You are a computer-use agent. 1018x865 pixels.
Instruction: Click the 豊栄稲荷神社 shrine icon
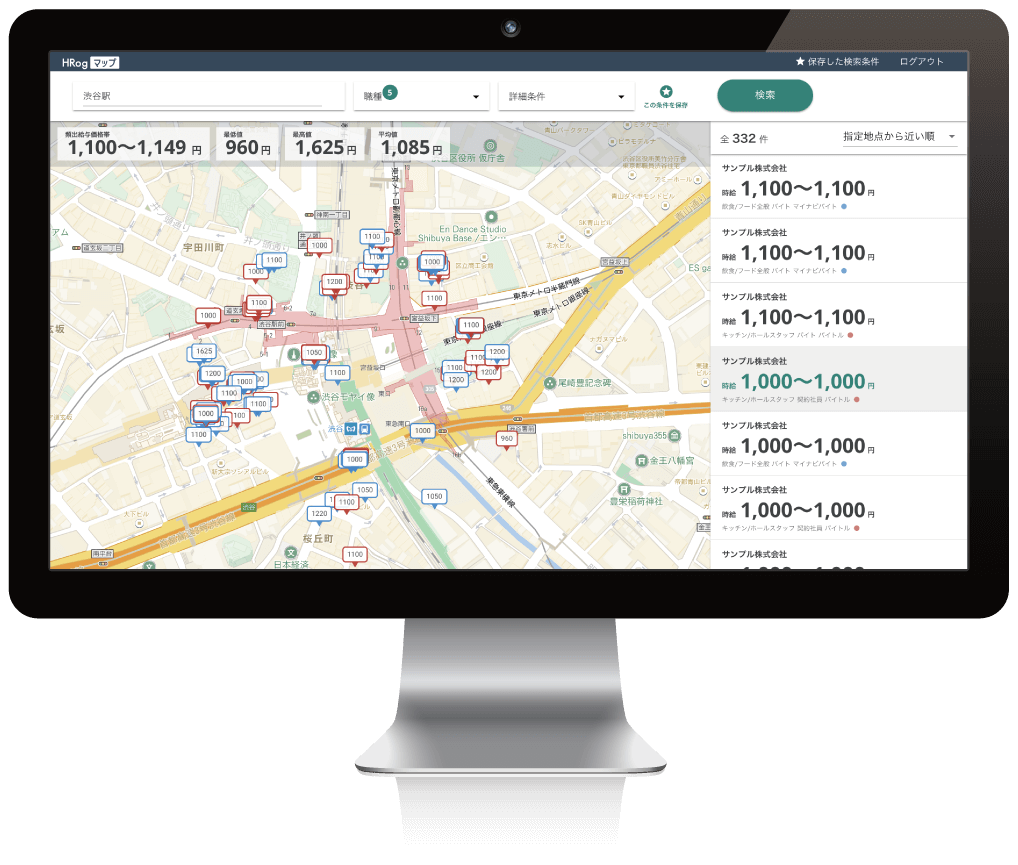(624, 489)
